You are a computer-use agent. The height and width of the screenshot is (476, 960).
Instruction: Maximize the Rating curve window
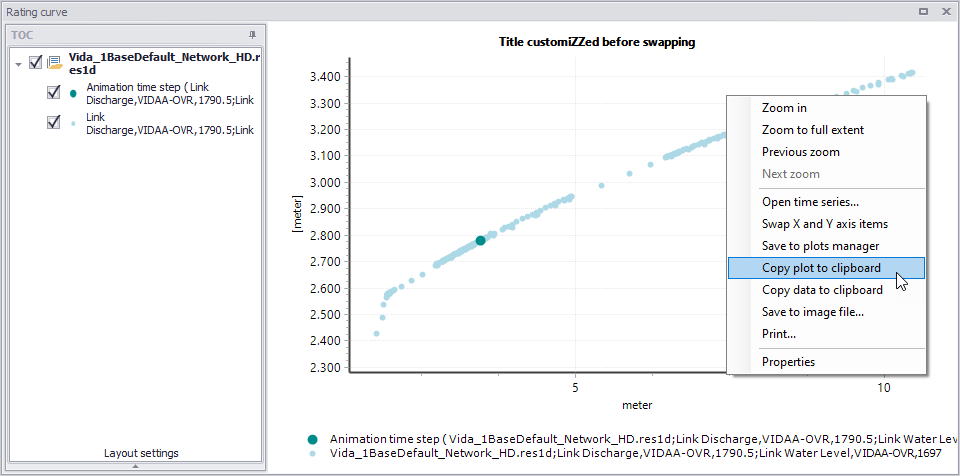(924, 11)
